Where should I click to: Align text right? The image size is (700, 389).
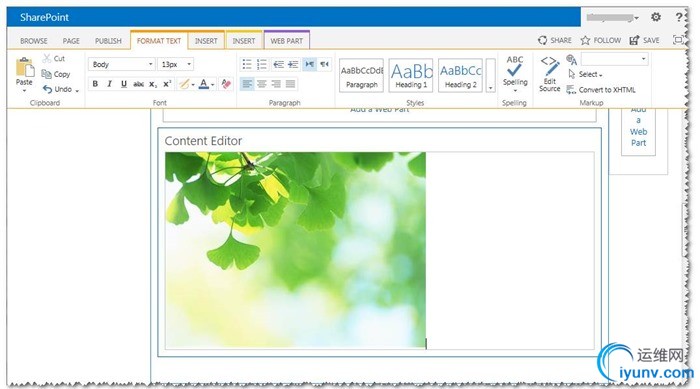276,84
